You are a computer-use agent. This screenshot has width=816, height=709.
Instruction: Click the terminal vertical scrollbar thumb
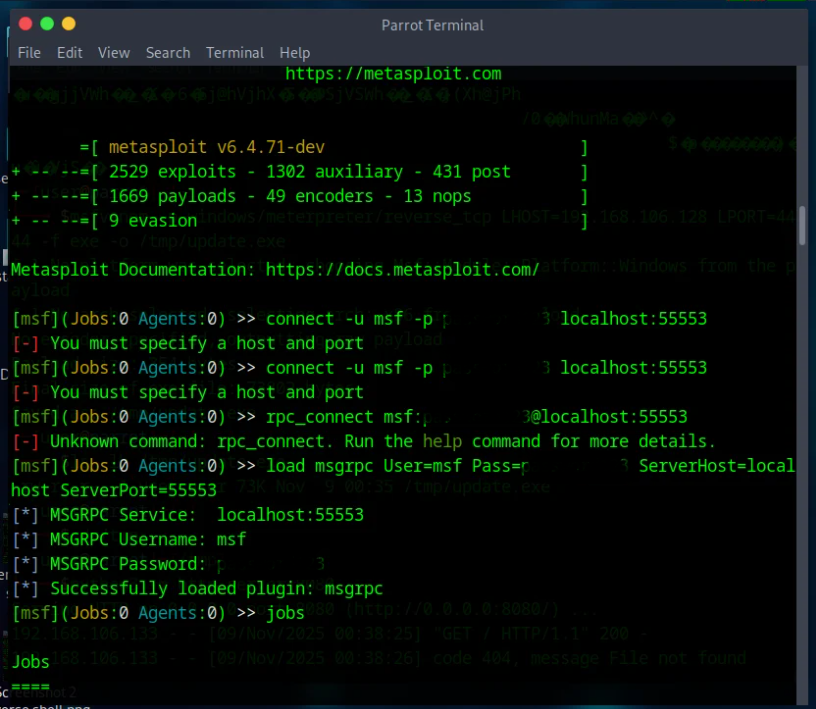802,225
